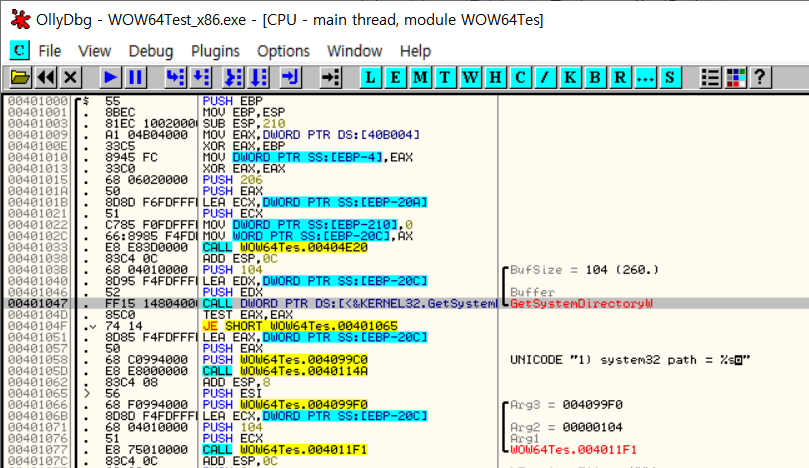This screenshot has width=809, height=468.
Task: Open Handles window H button
Action: tap(495, 77)
